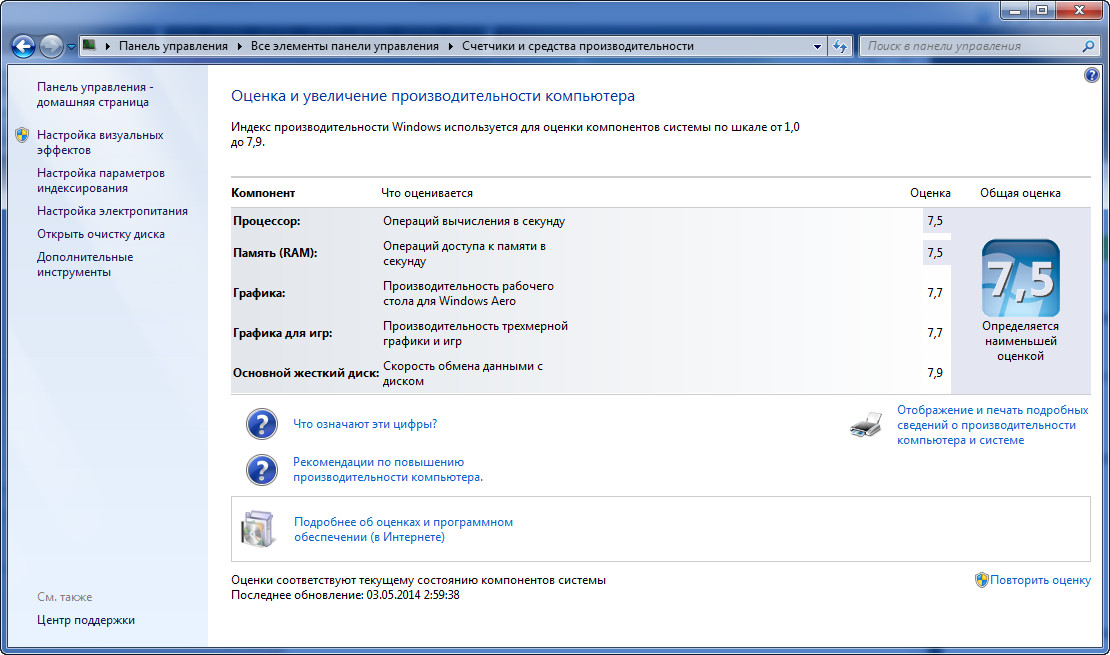
Task: Click the Оценка column header
Action: 930,193
